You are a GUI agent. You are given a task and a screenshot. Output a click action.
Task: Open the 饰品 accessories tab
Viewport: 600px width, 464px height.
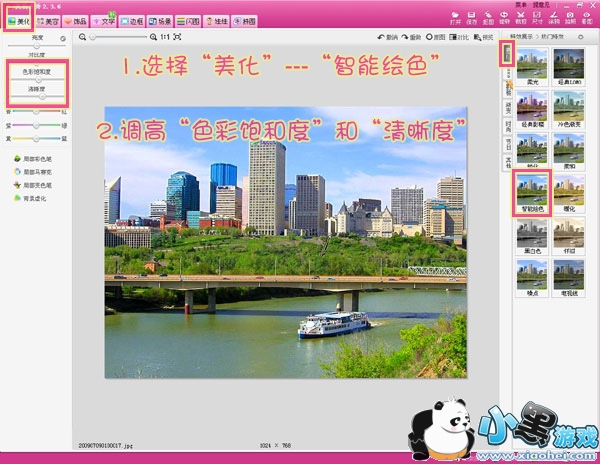tap(75, 21)
